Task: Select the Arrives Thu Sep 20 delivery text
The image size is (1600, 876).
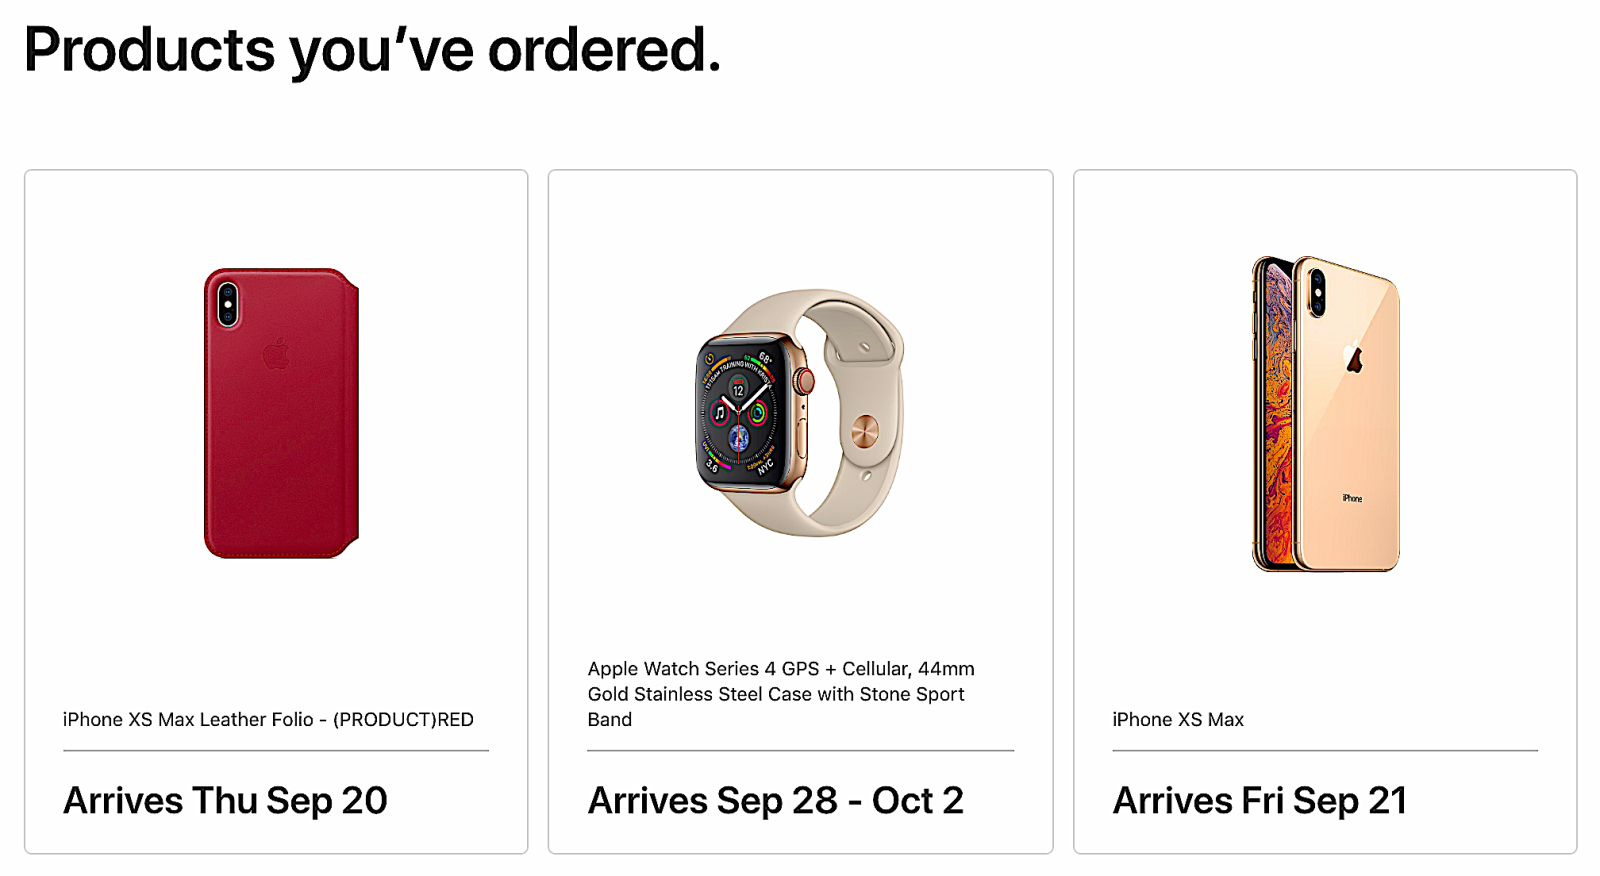Action: pos(225,800)
